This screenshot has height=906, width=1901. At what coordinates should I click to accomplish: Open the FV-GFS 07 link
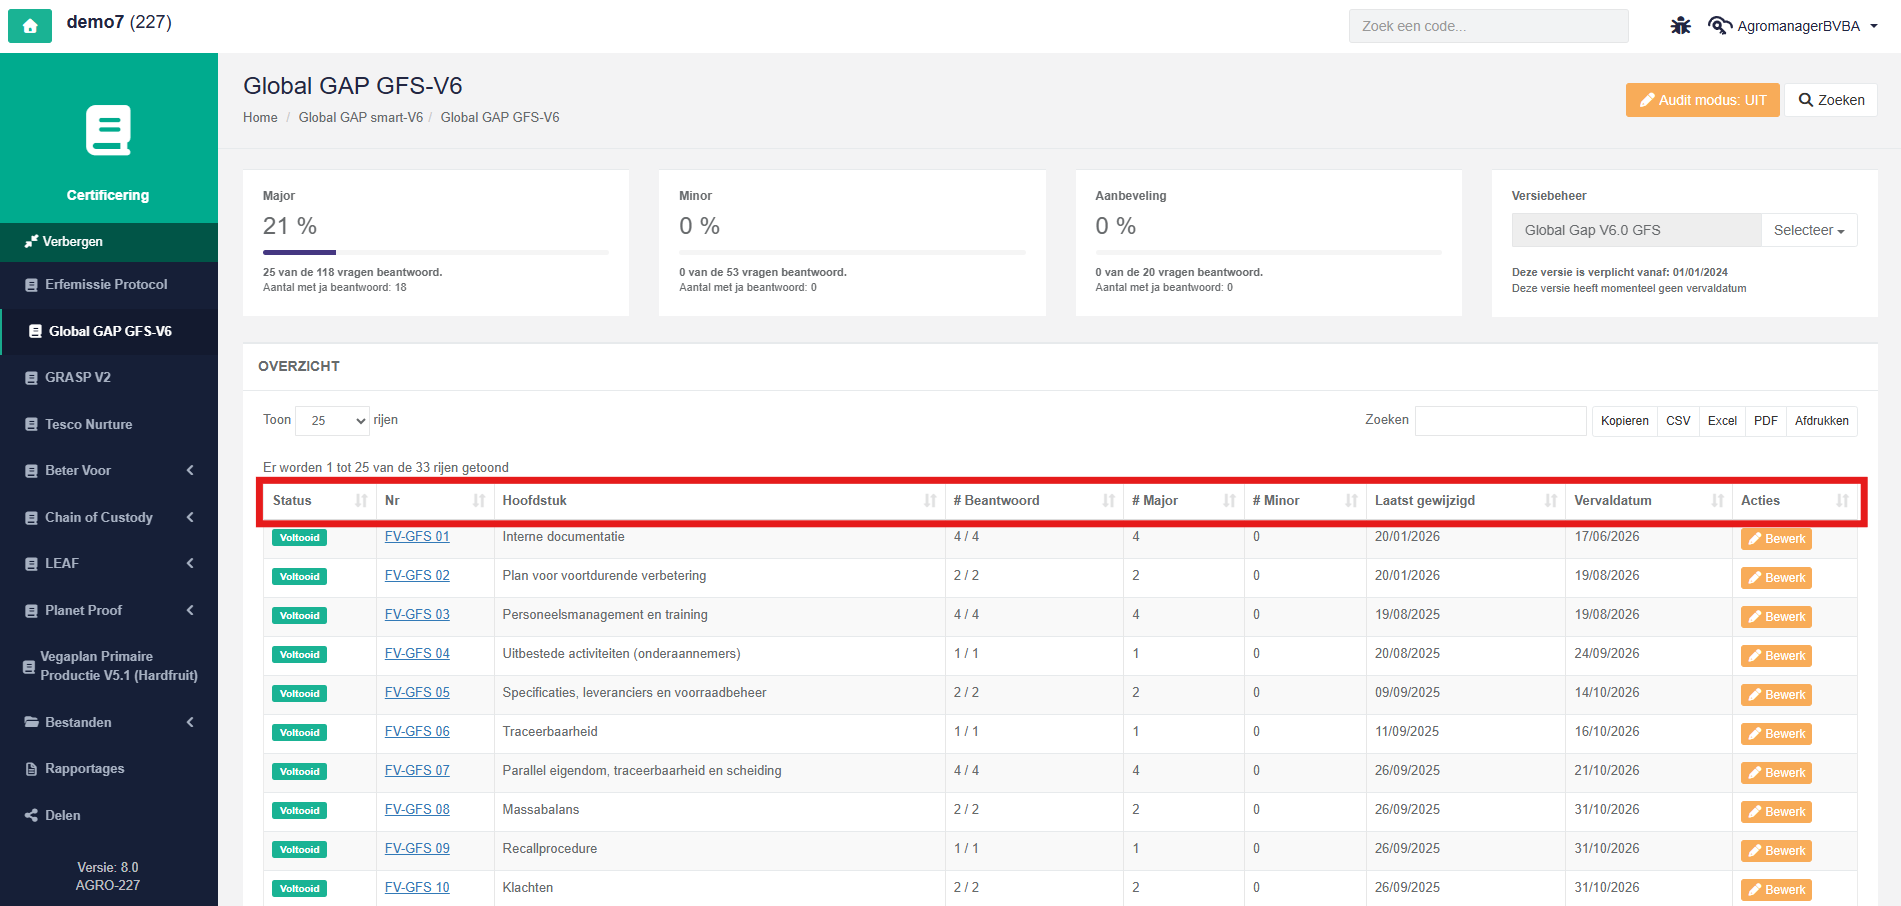pos(417,771)
